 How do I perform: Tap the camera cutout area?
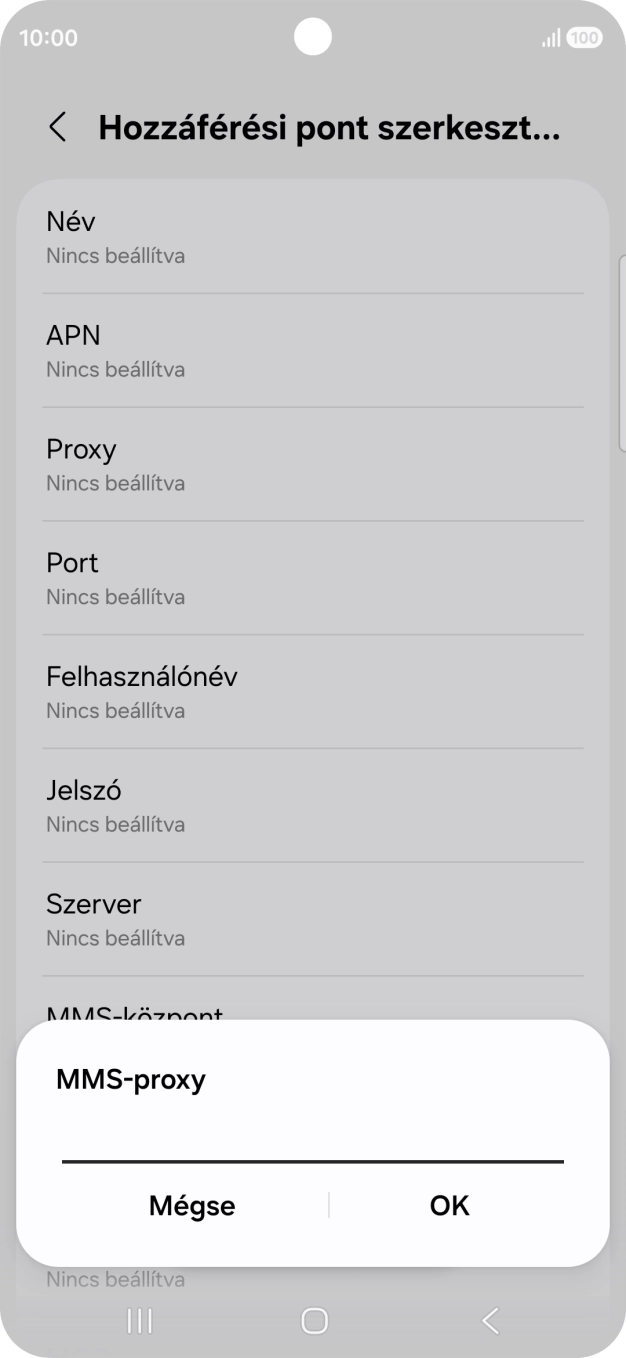[x=313, y=37]
